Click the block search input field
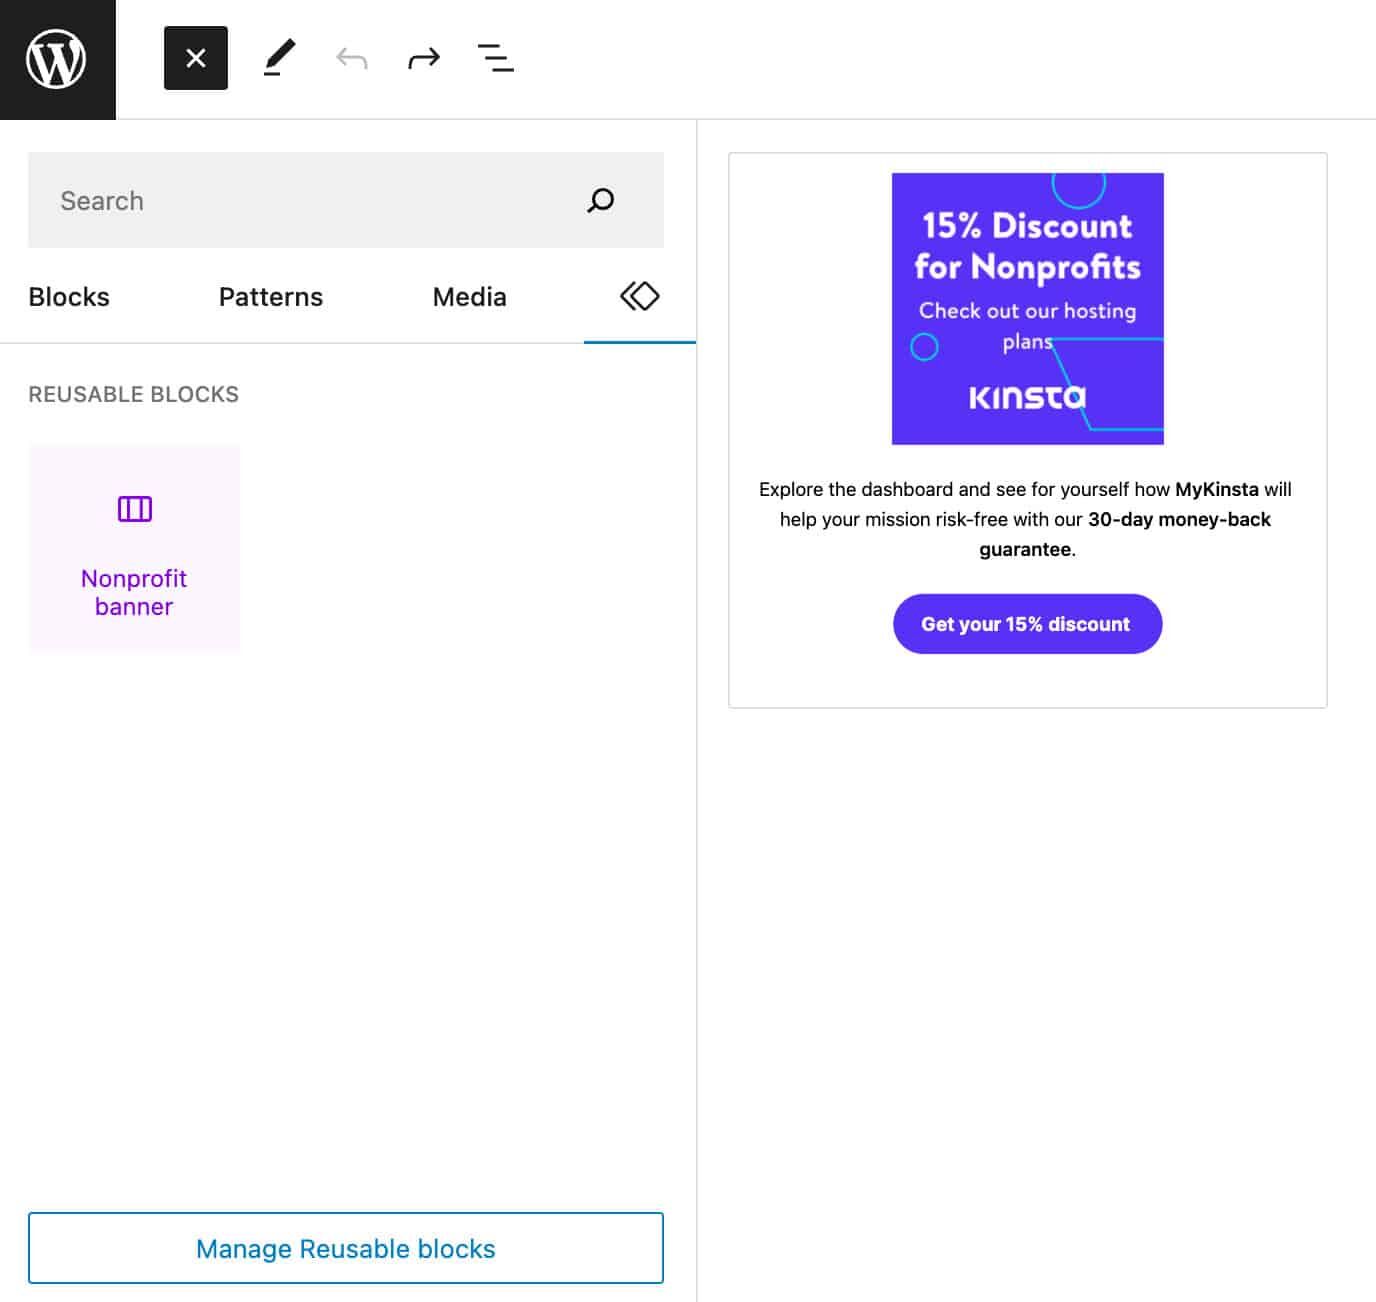 pos(310,201)
